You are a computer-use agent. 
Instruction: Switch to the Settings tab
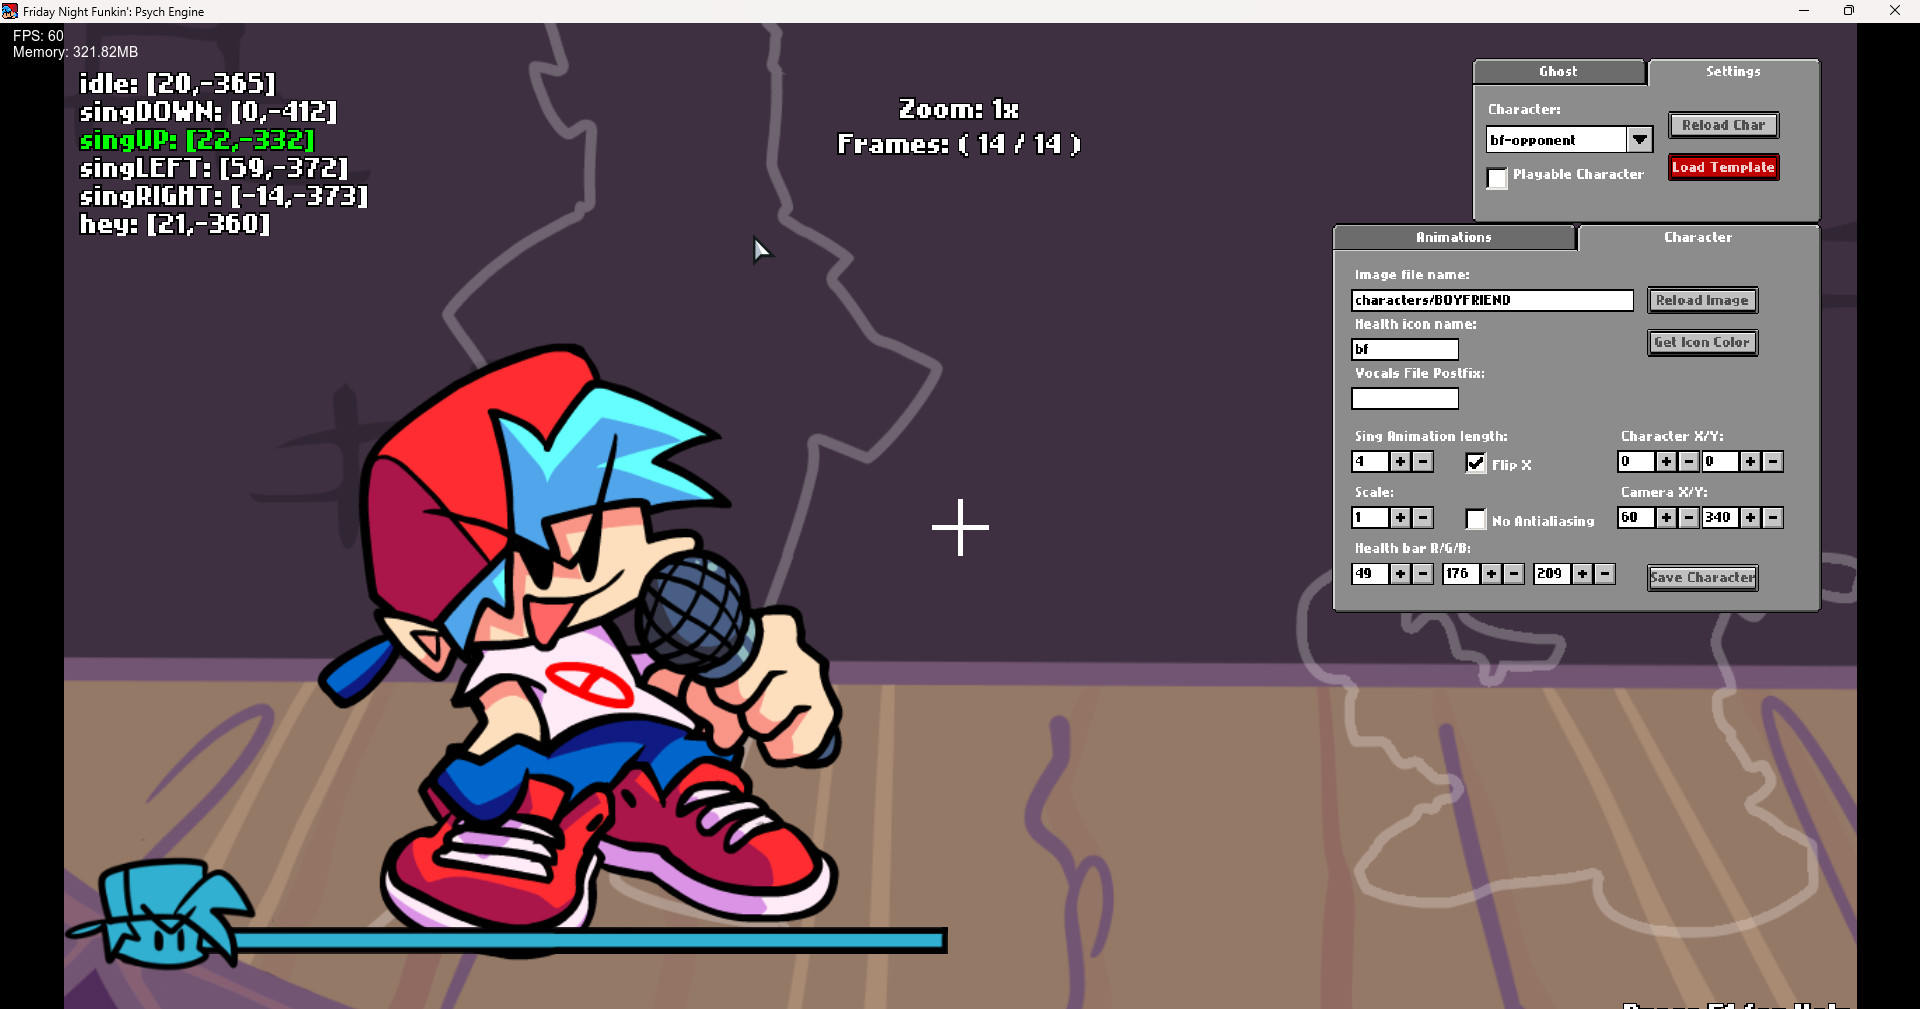point(1734,72)
